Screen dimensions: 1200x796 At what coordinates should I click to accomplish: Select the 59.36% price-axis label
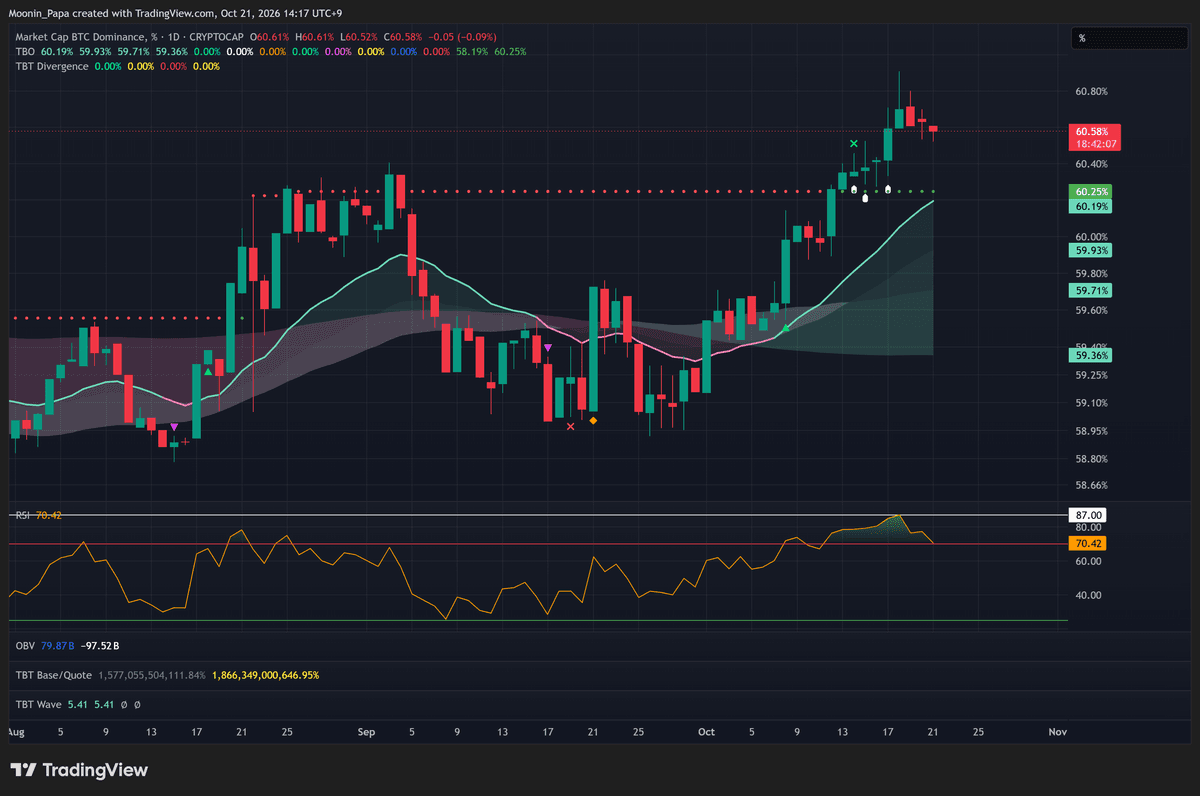[1090, 355]
